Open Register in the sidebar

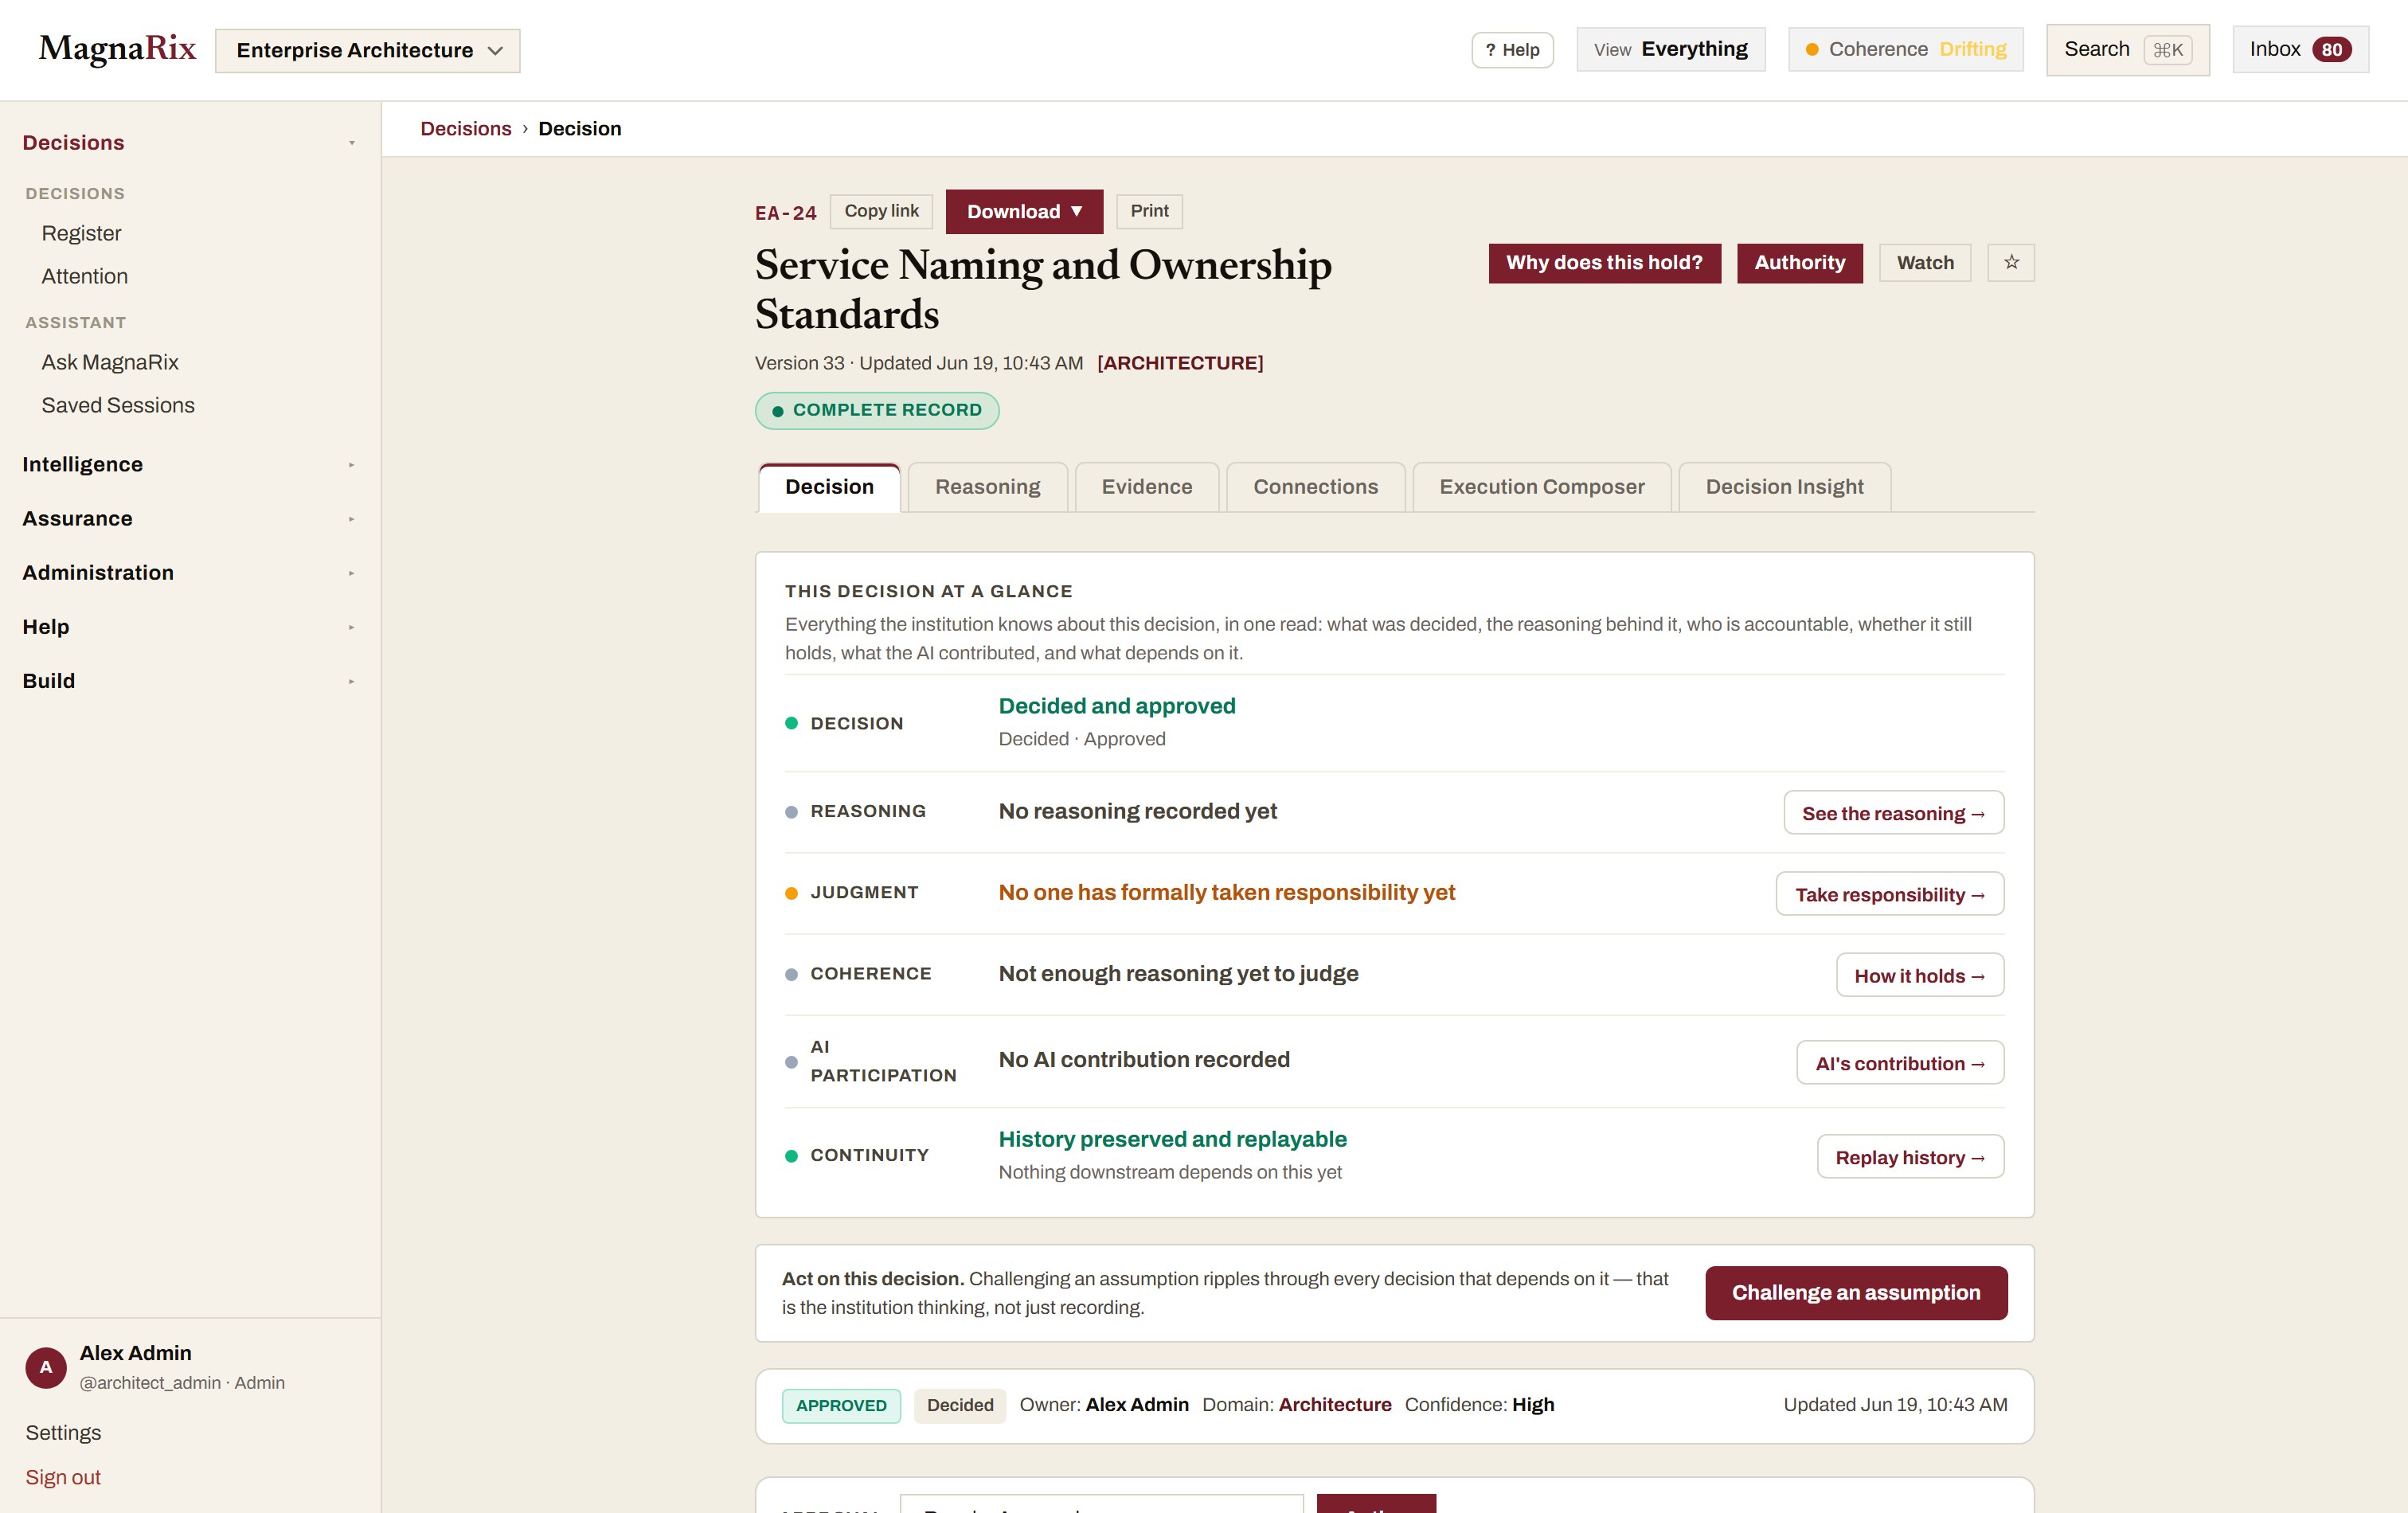coord(81,233)
